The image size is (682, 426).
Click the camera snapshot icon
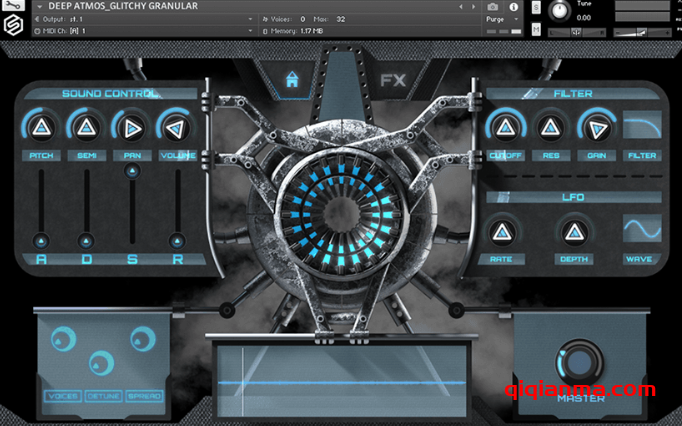492,6
